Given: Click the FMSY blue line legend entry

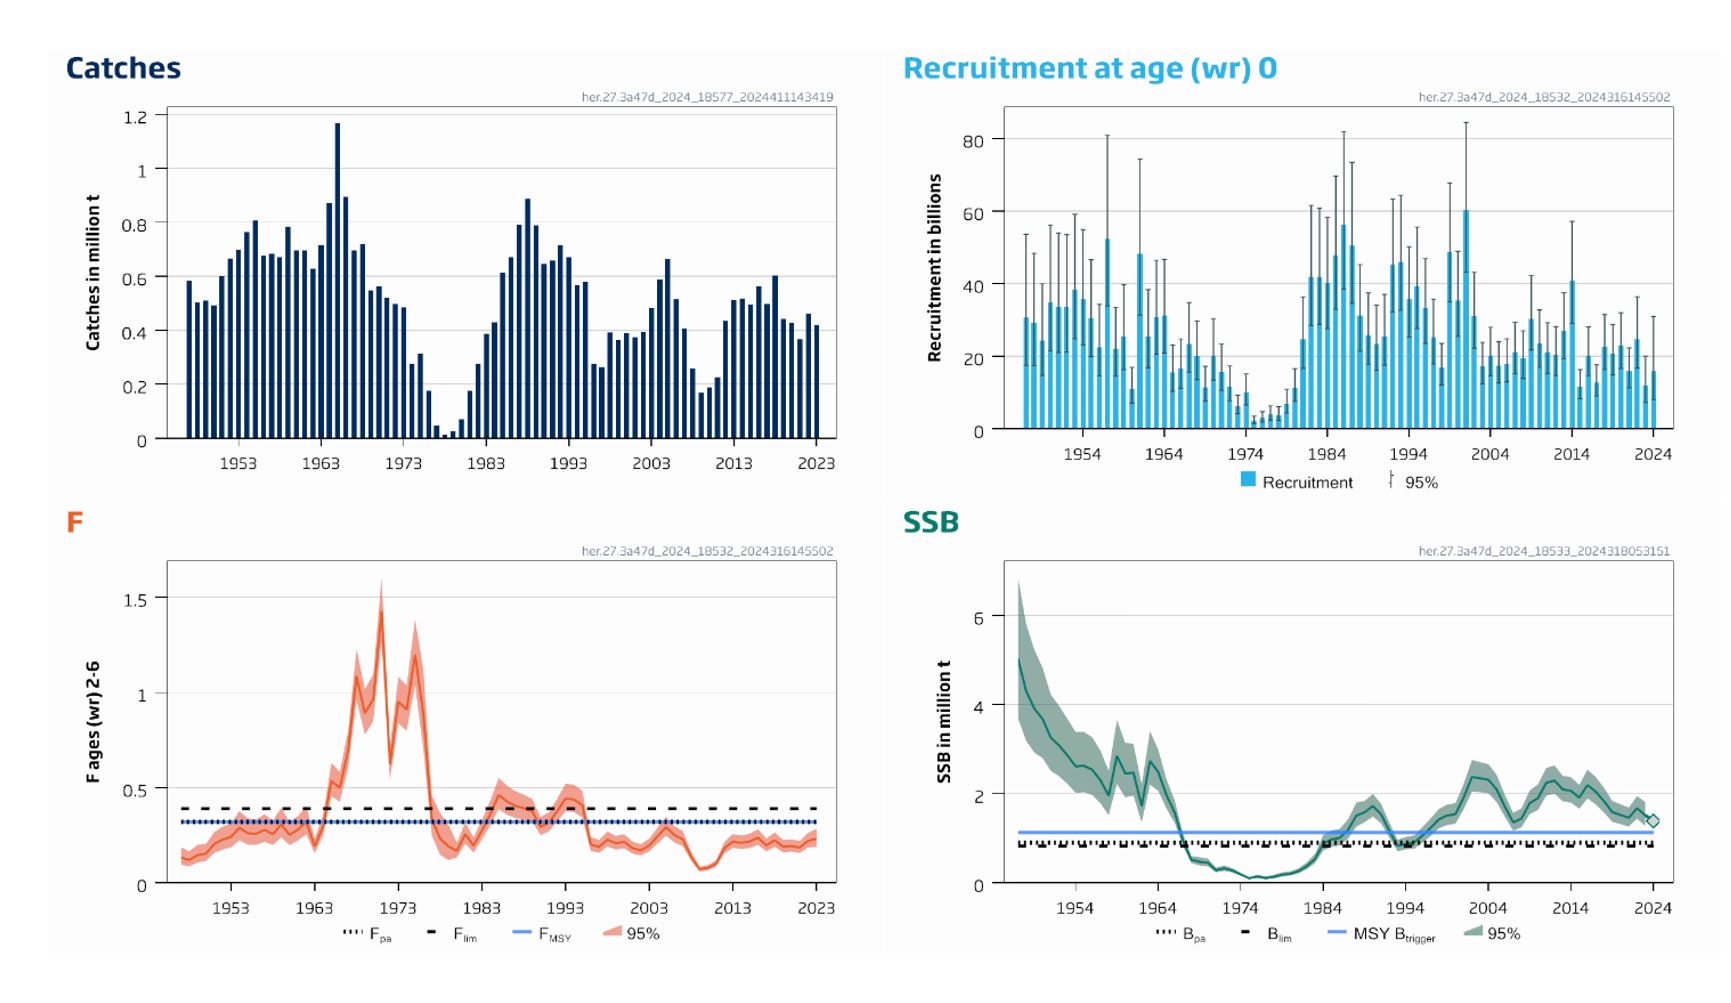Looking at the screenshot, I should (x=541, y=934).
